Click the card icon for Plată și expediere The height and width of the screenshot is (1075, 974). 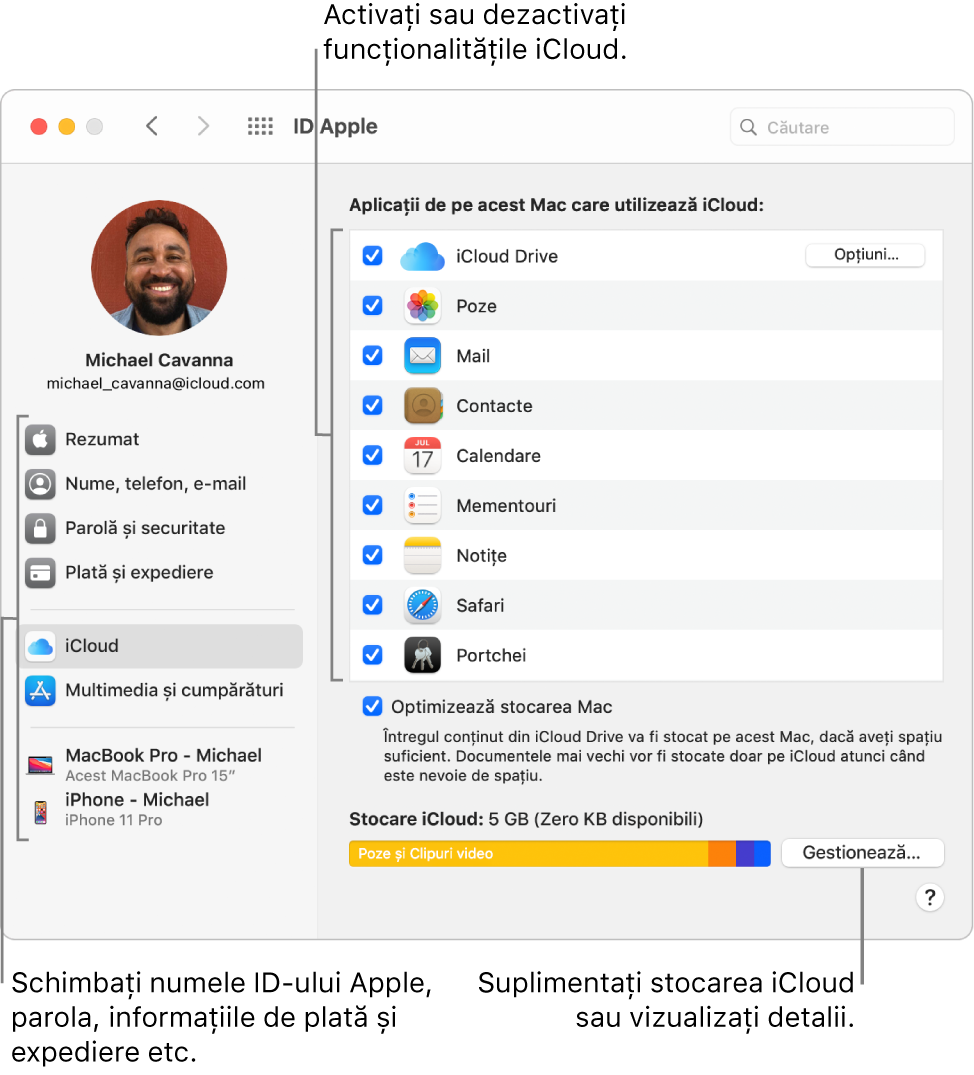[40, 573]
